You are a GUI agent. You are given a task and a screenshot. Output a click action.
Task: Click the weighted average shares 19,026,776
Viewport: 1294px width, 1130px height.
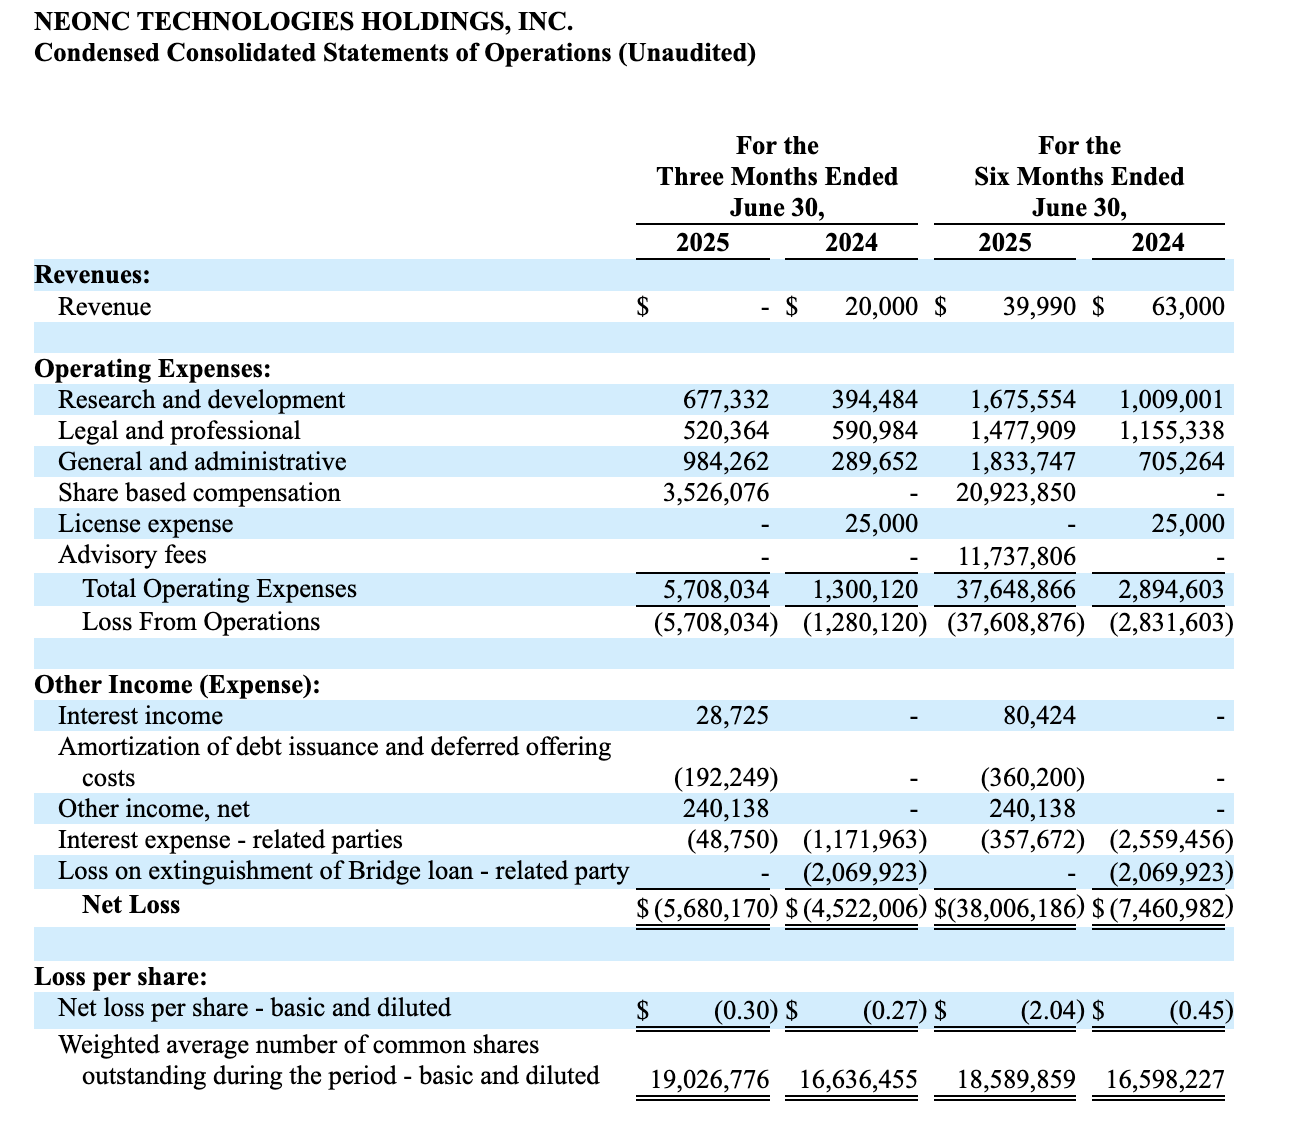click(710, 1079)
